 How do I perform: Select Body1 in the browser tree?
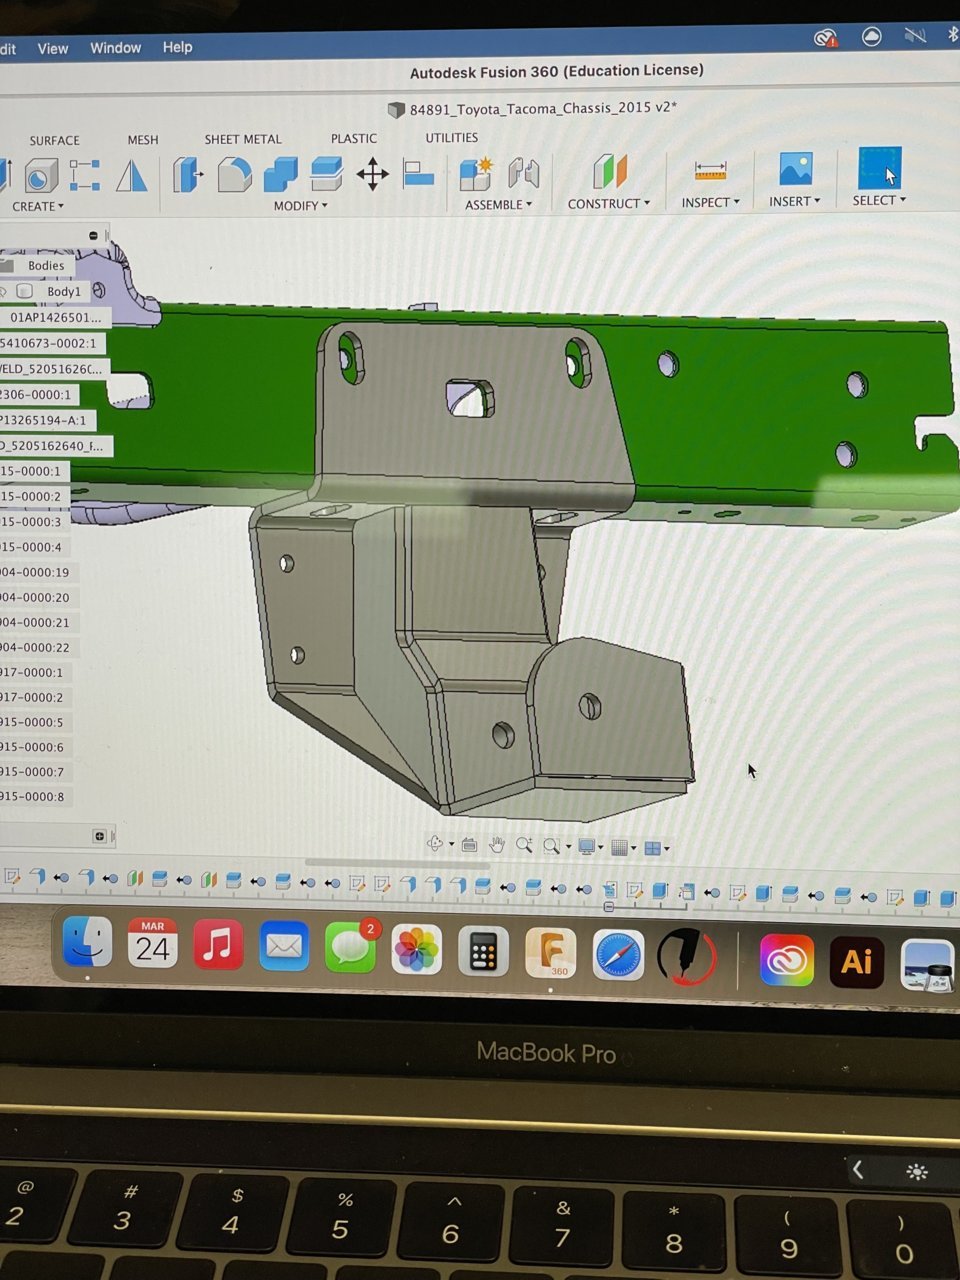pos(64,291)
